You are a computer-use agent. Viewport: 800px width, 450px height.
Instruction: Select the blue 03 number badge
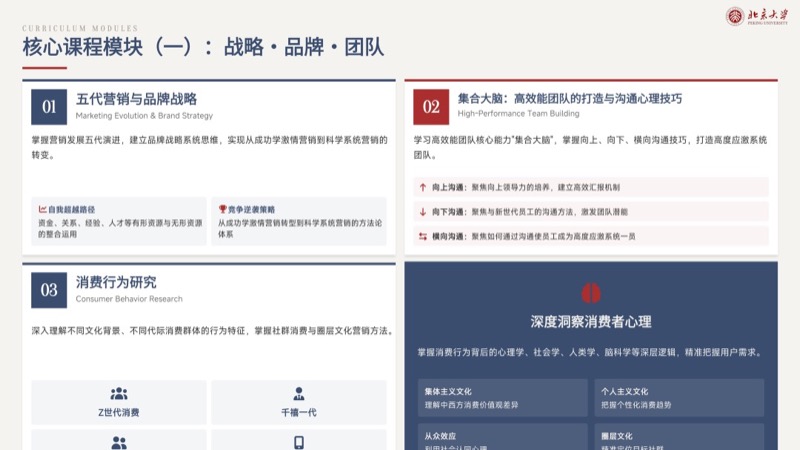click(x=48, y=290)
